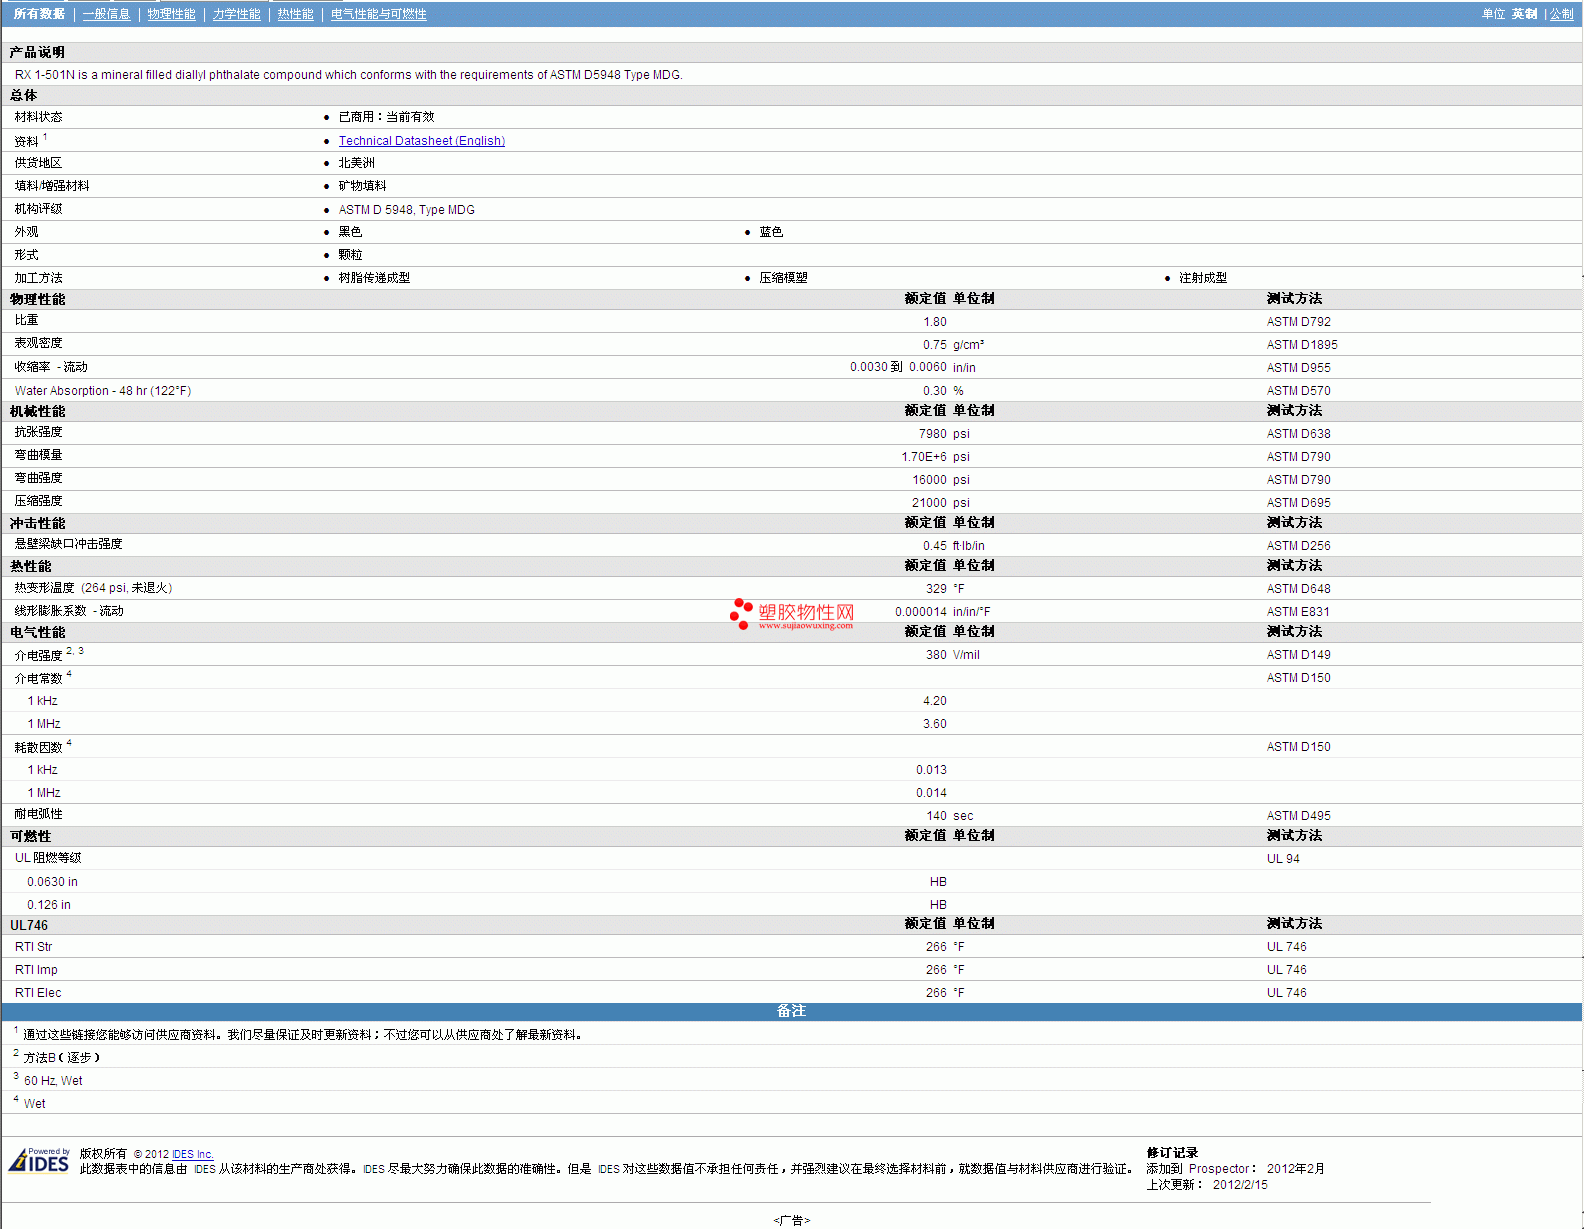Open the 所有数据 tab
Image resolution: width=1584 pixels, height=1229 pixels.
click(39, 14)
